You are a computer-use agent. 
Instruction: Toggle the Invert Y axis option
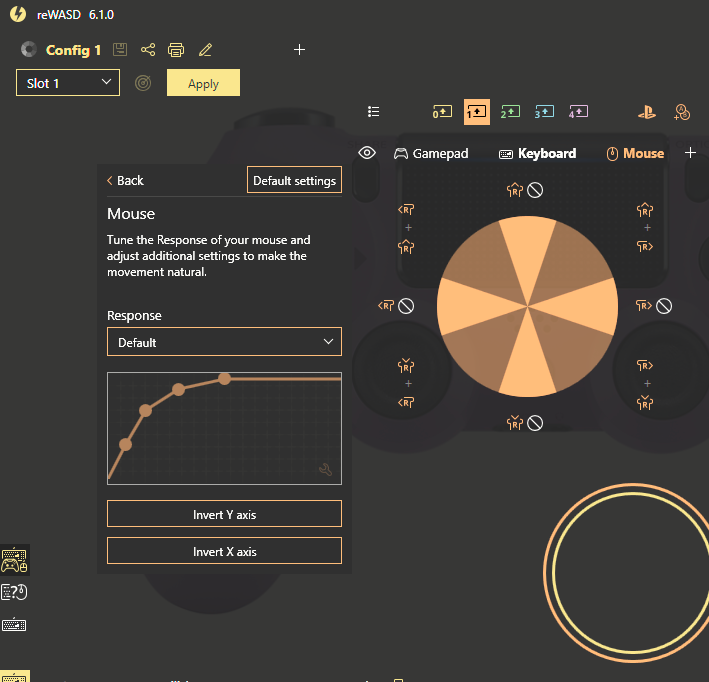(224, 514)
